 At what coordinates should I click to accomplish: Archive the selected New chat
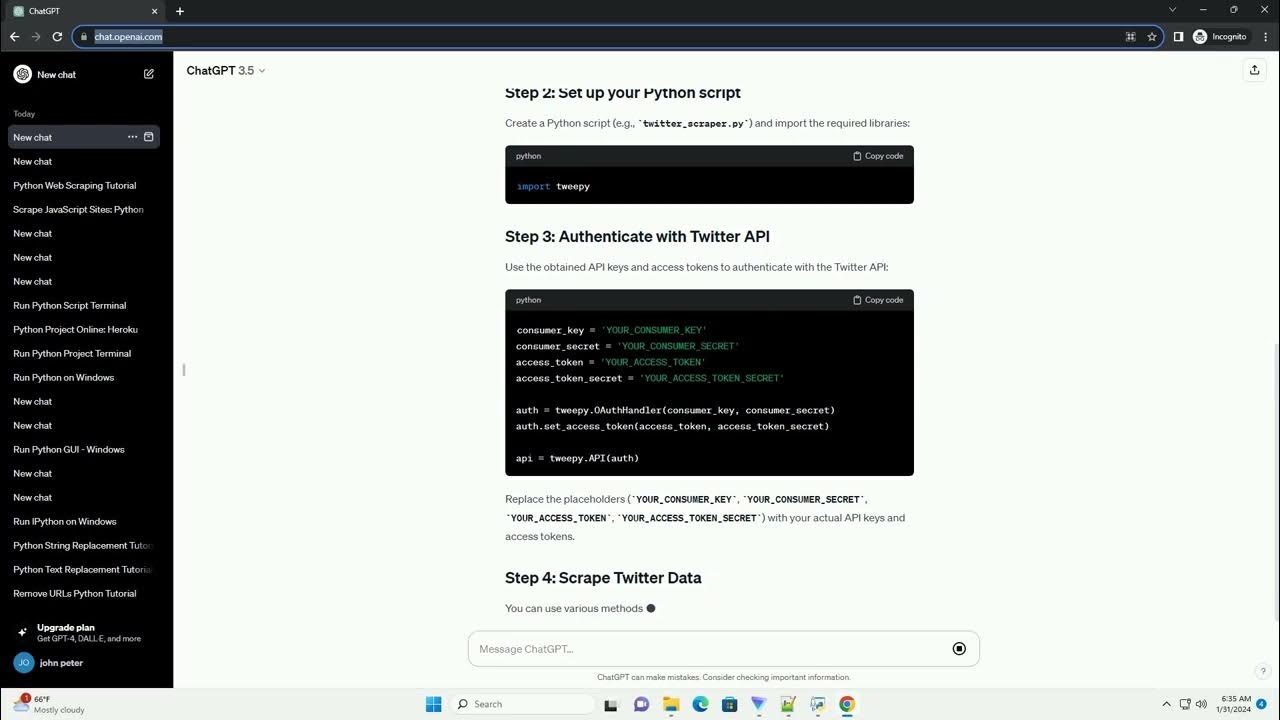click(x=149, y=137)
